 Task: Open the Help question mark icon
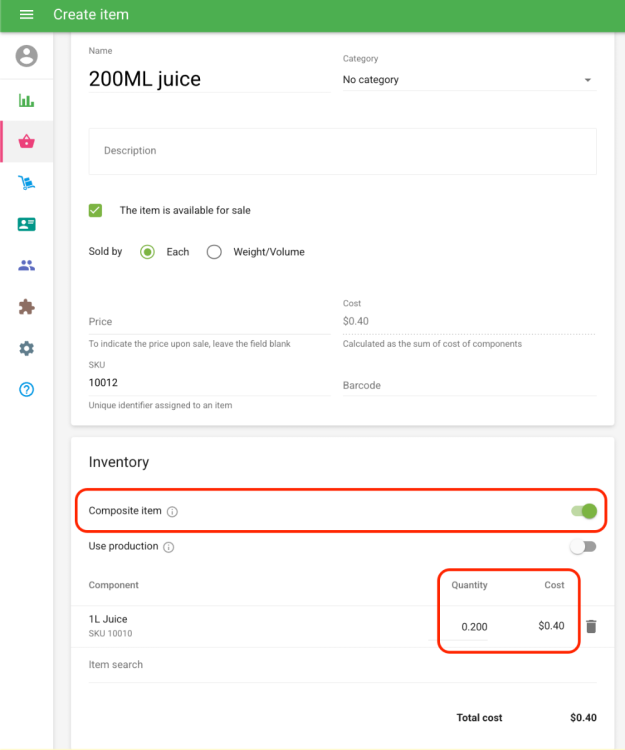tap(26, 389)
